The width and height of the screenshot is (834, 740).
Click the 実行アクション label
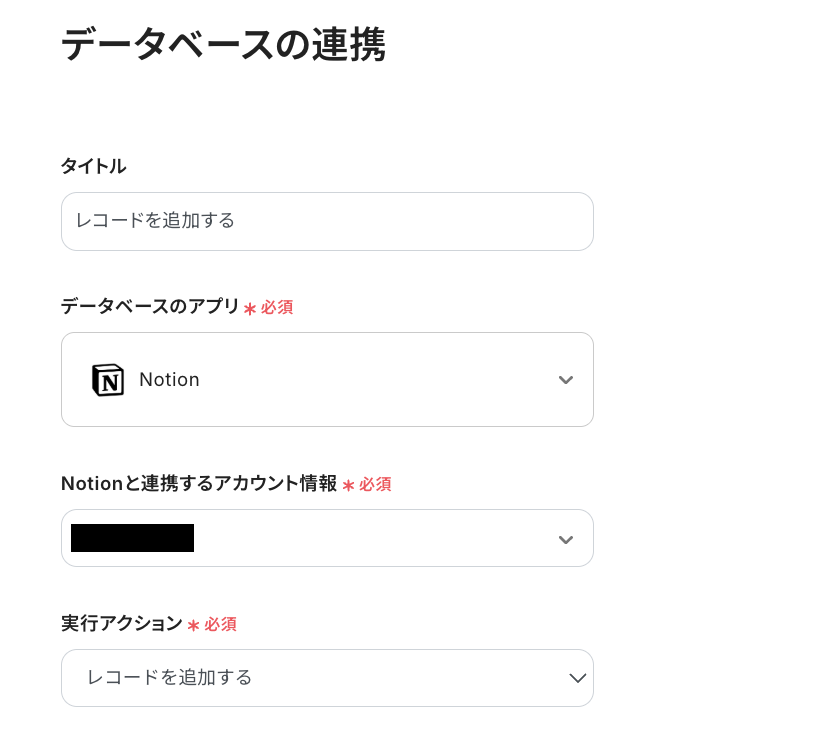tap(121, 624)
